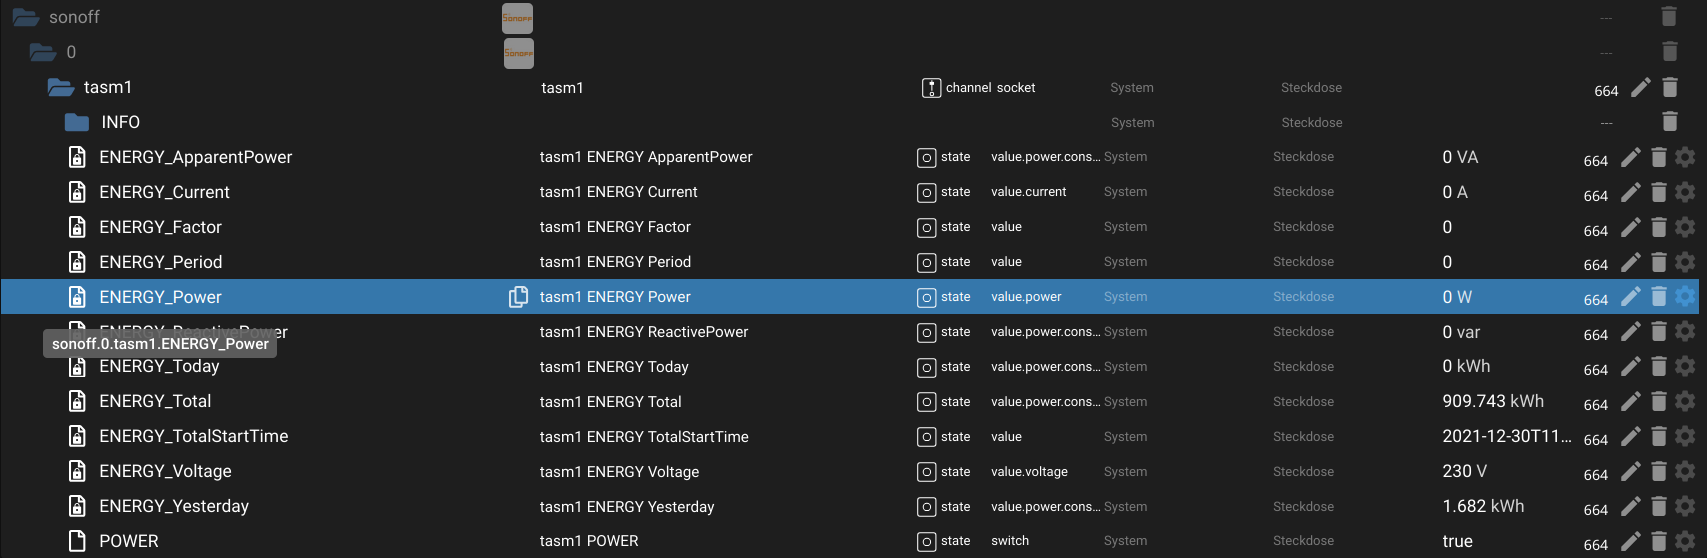Click the tasm1 ENERGY Voltage name cell
This screenshot has width=1707, height=558.
pos(619,472)
